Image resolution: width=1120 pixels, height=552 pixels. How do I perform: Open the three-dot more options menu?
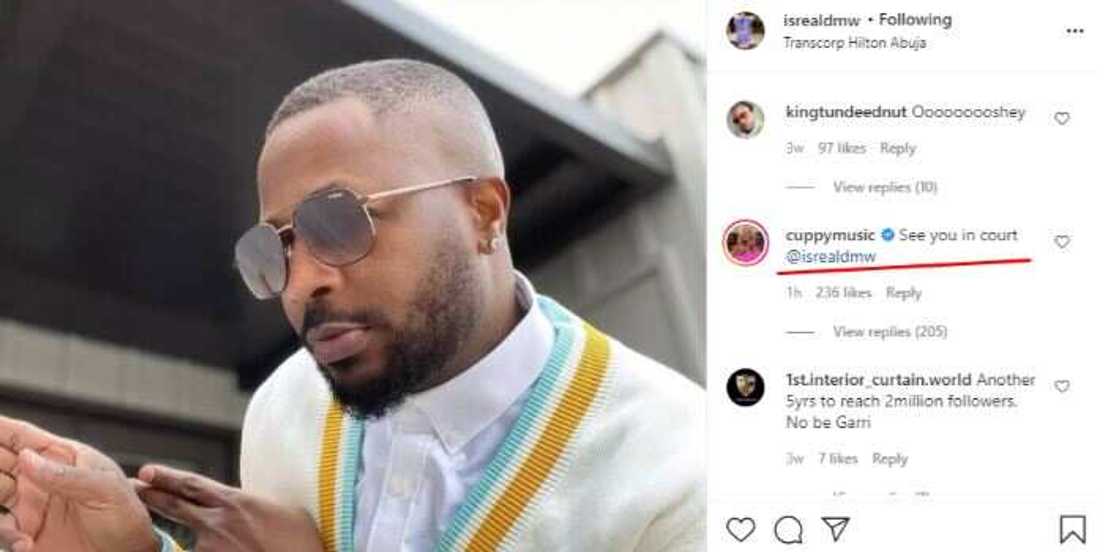(x=1075, y=31)
